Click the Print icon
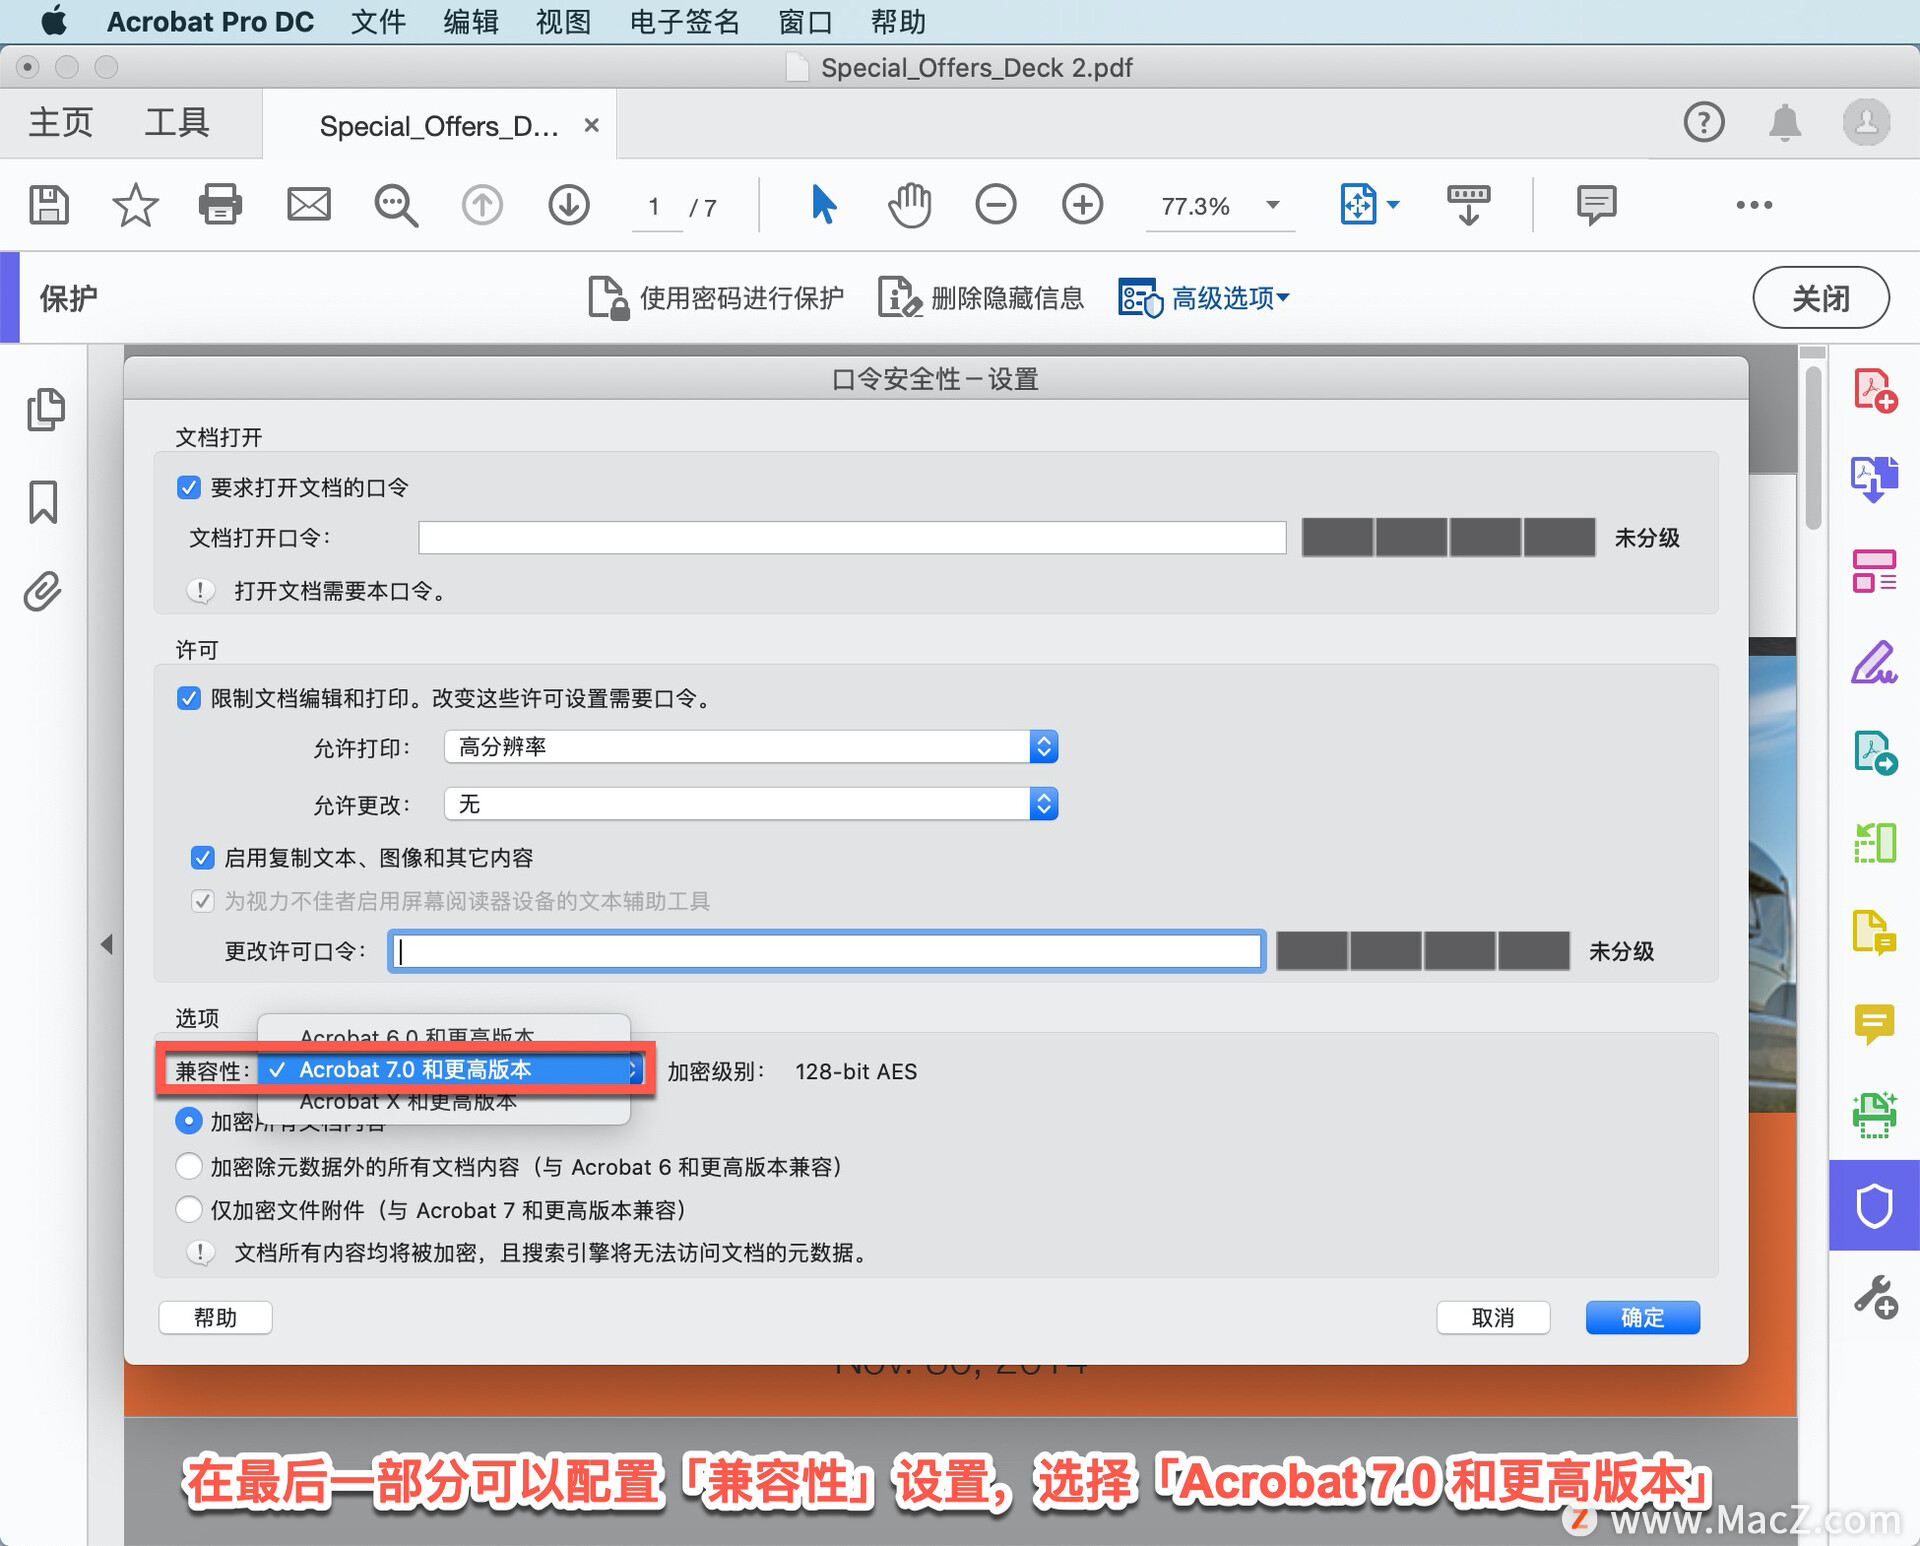The height and width of the screenshot is (1546, 1920). 220,205
